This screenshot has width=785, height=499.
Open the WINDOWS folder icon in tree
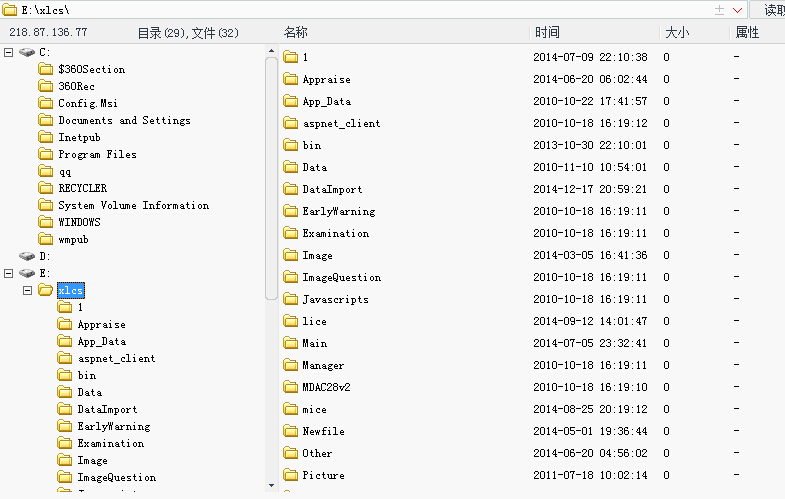(46, 222)
